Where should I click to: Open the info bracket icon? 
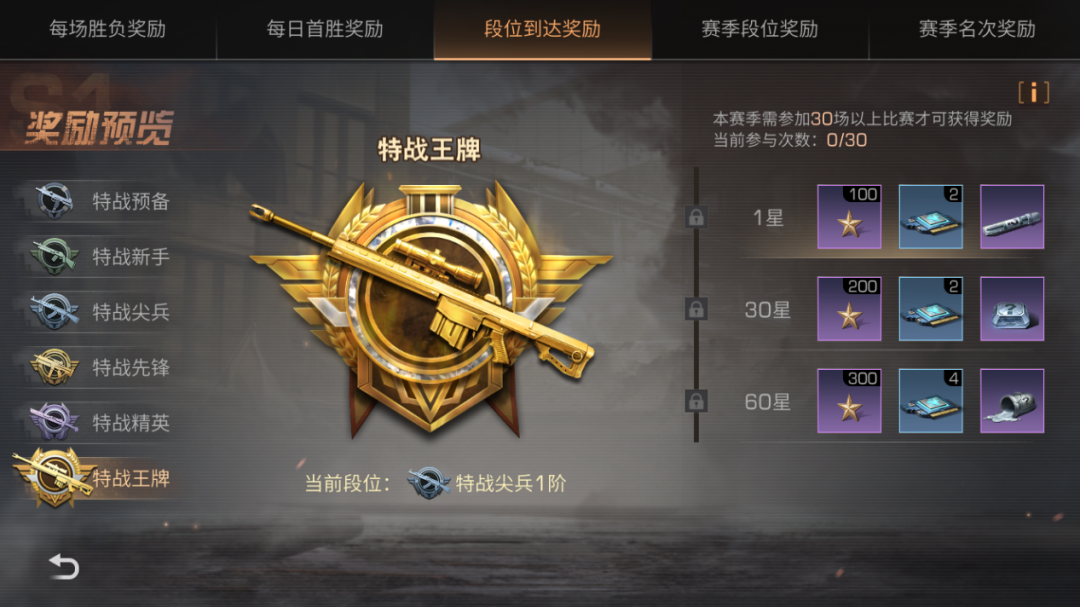(x=1033, y=92)
